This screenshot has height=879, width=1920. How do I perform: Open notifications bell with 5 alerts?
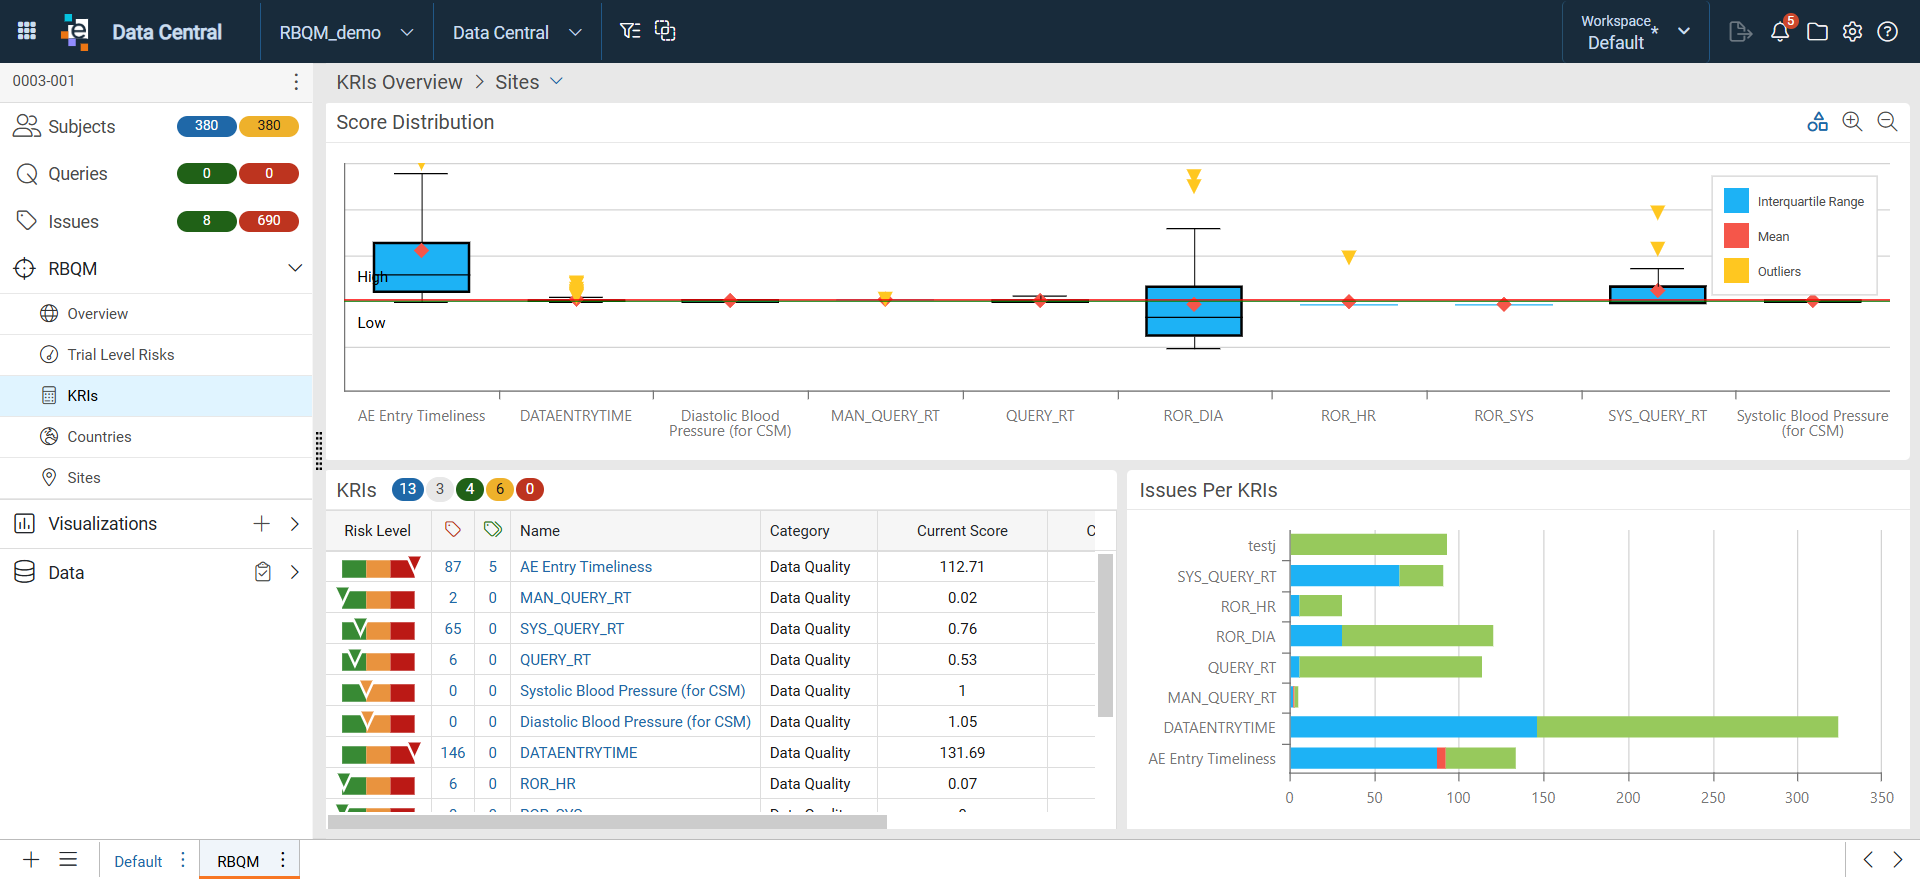(x=1781, y=31)
